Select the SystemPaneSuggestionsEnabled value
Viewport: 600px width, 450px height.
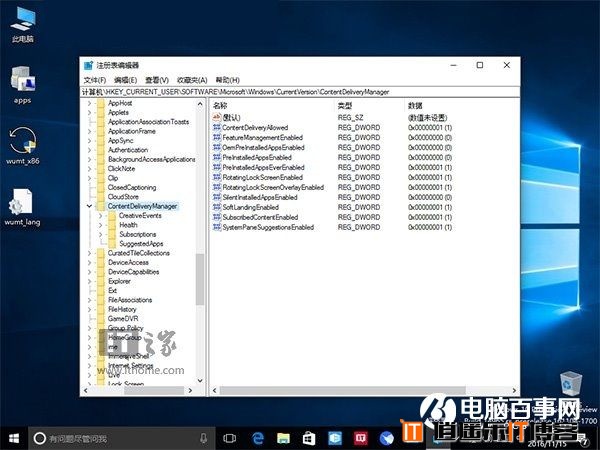(268, 227)
